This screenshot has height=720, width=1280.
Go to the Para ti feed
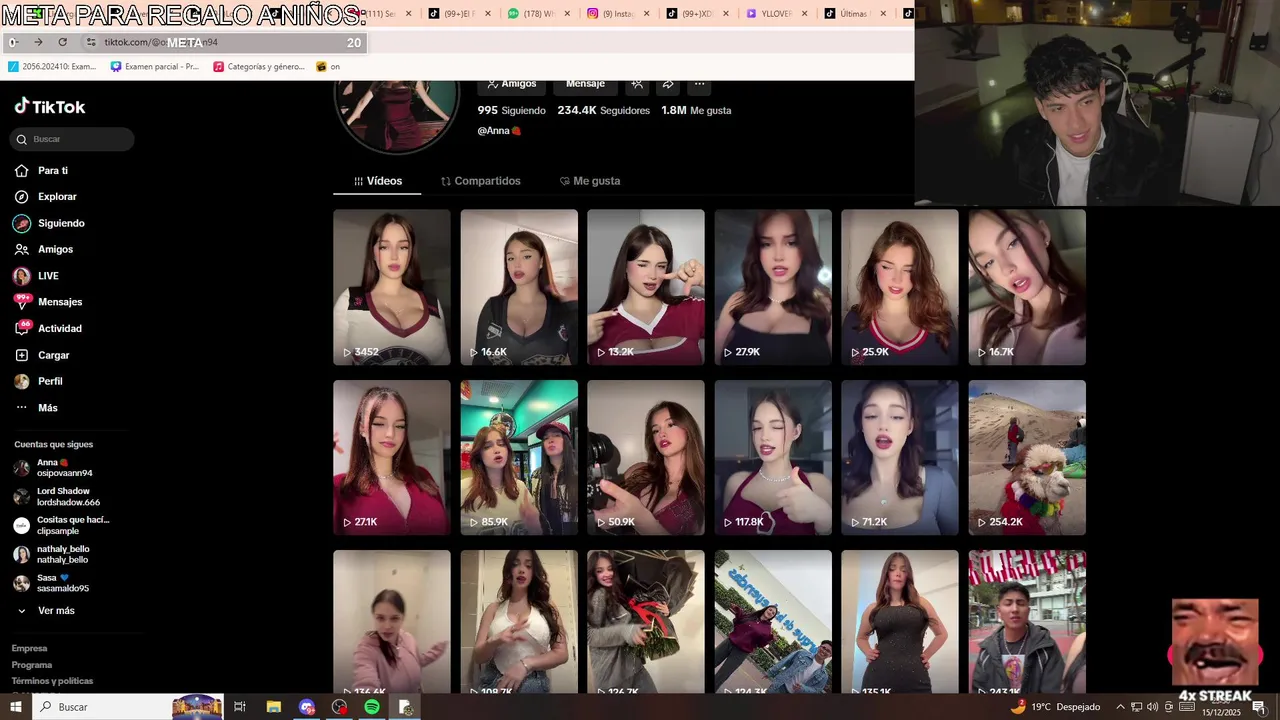coord(53,171)
